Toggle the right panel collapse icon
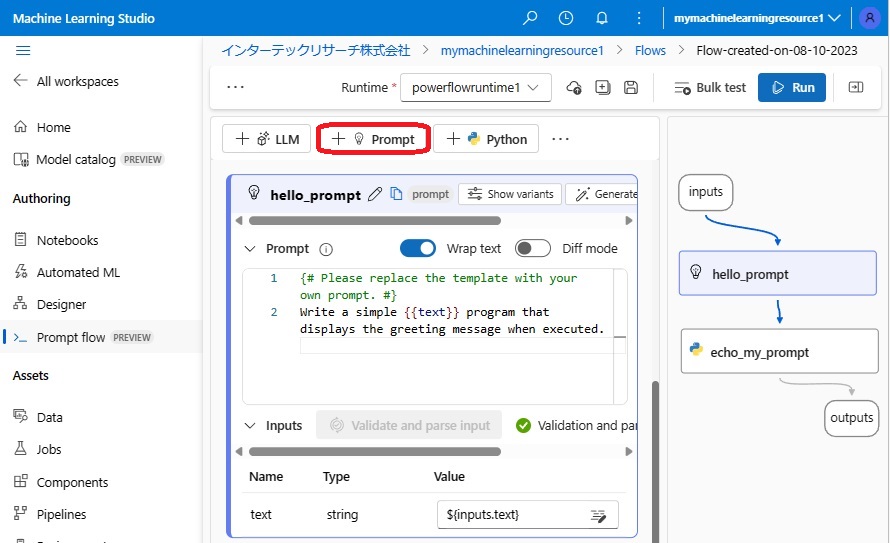890x543 pixels. coord(855,87)
